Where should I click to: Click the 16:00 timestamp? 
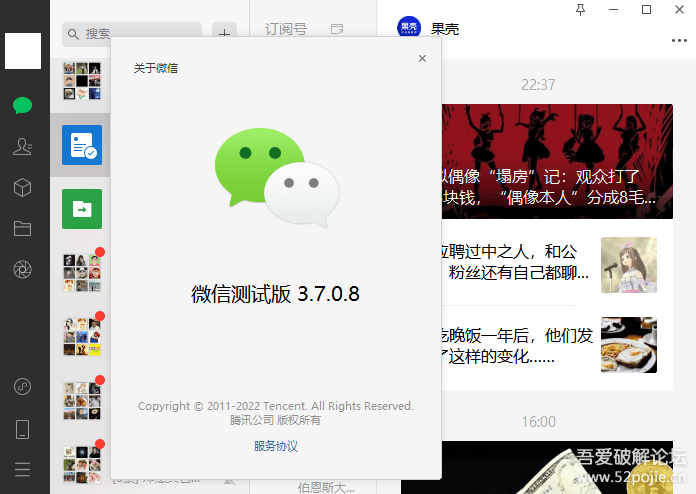coord(538,422)
